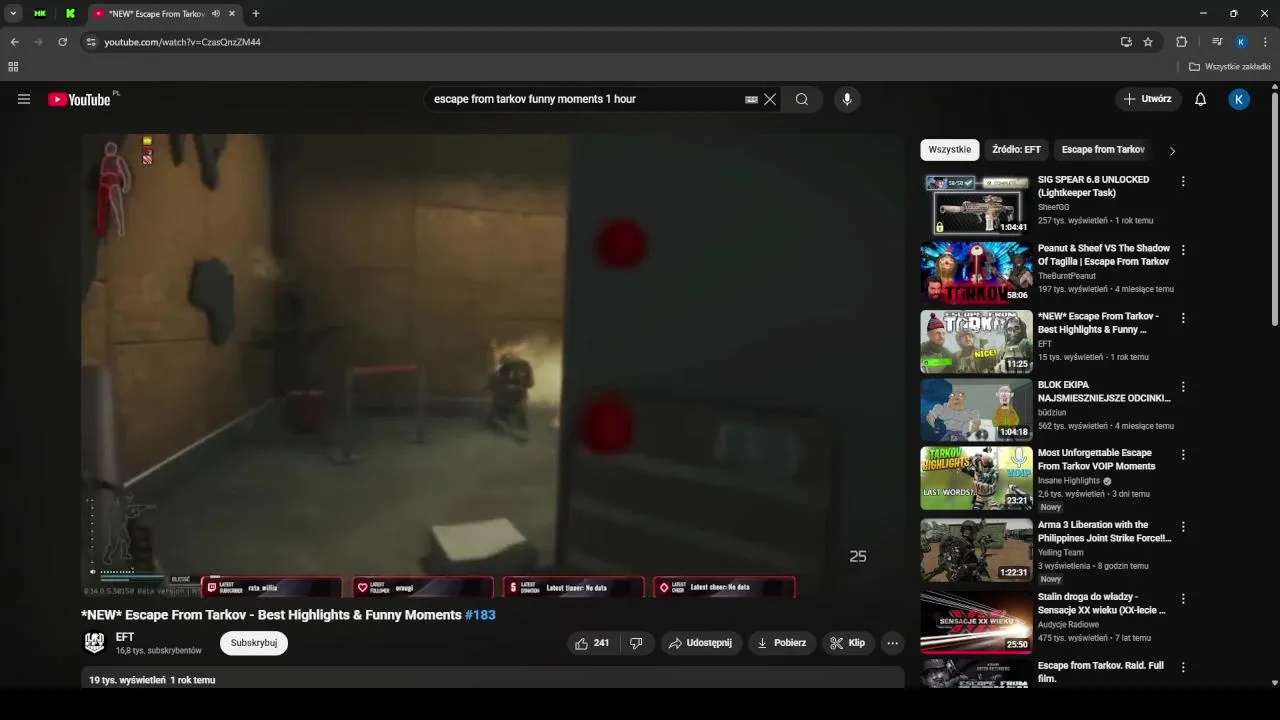Like the video with thumbs up
Image resolution: width=1280 pixels, height=720 pixels.
[592, 643]
